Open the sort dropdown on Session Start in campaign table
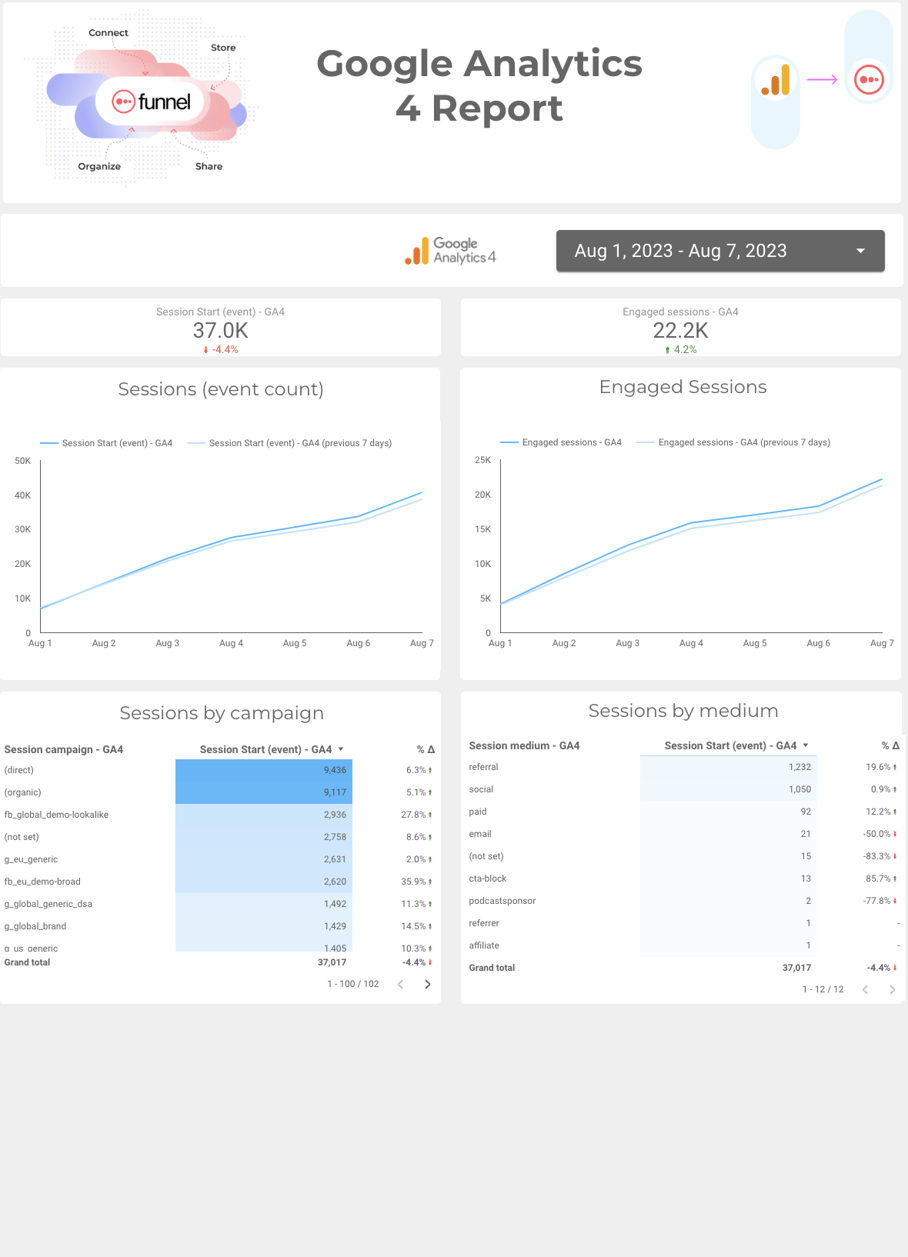The width and height of the screenshot is (908, 1257). tap(340, 746)
